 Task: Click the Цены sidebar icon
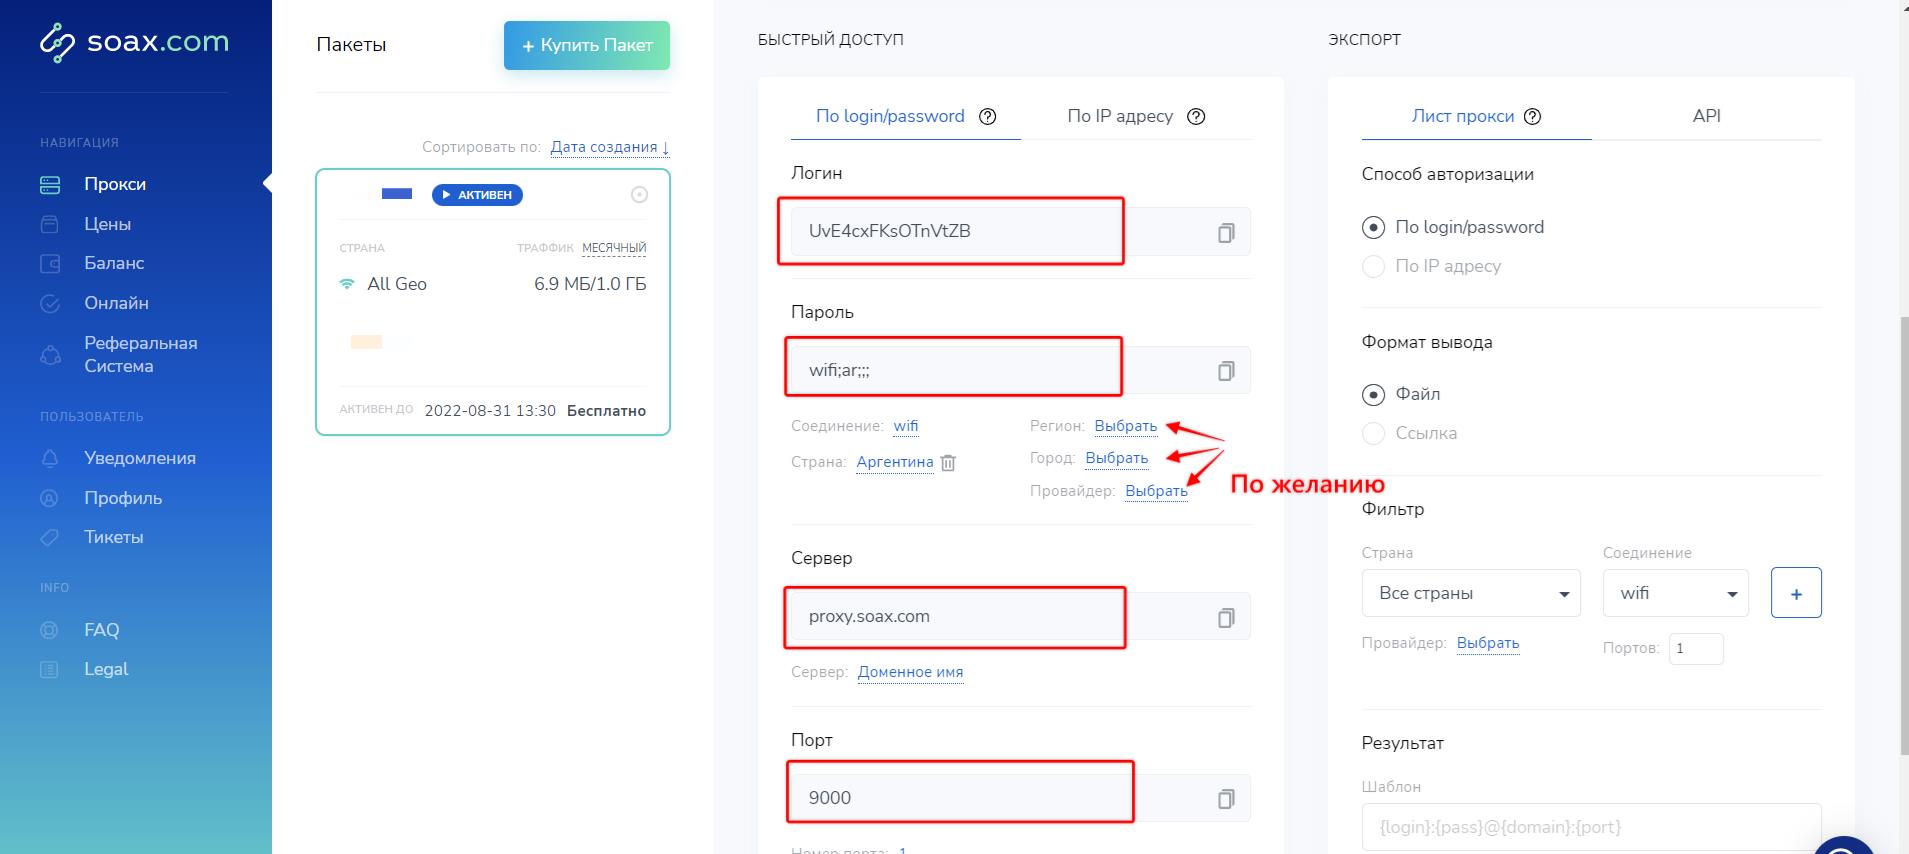click(x=49, y=224)
